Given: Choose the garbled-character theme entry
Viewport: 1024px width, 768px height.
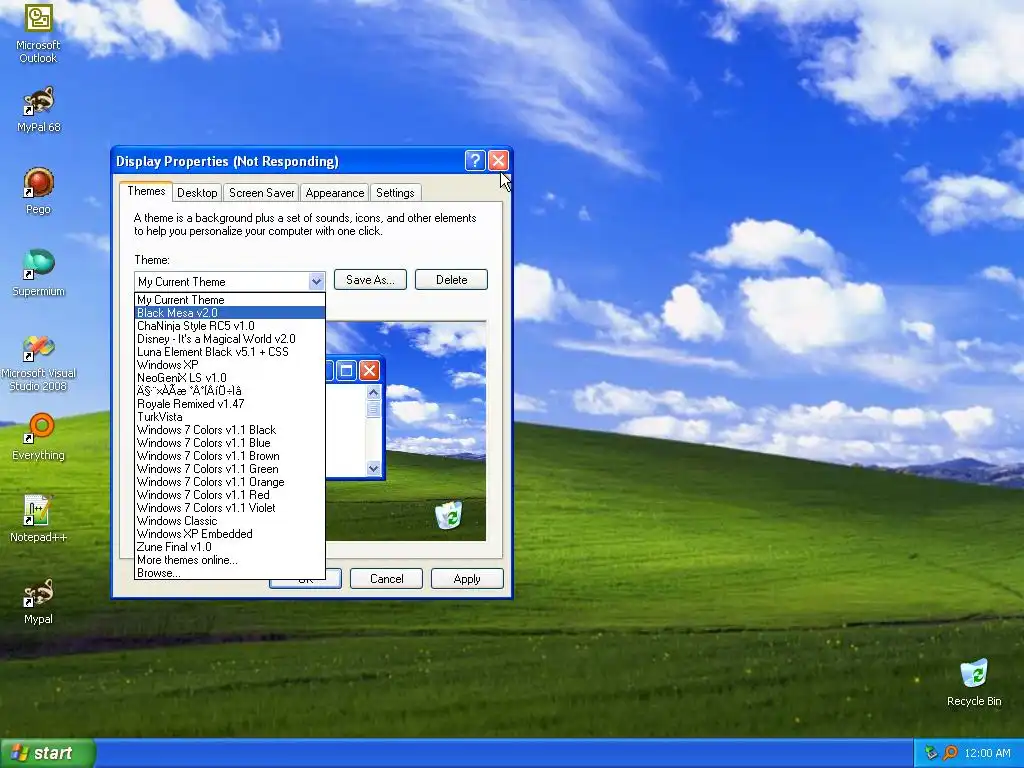Looking at the screenshot, I should [x=230, y=391].
